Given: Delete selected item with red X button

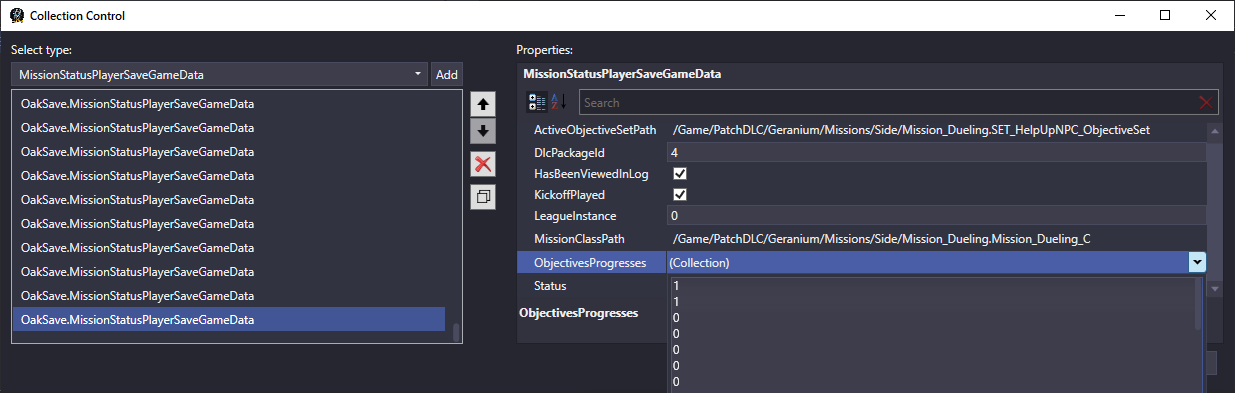Looking at the screenshot, I should pyautogui.click(x=483, y=165).
